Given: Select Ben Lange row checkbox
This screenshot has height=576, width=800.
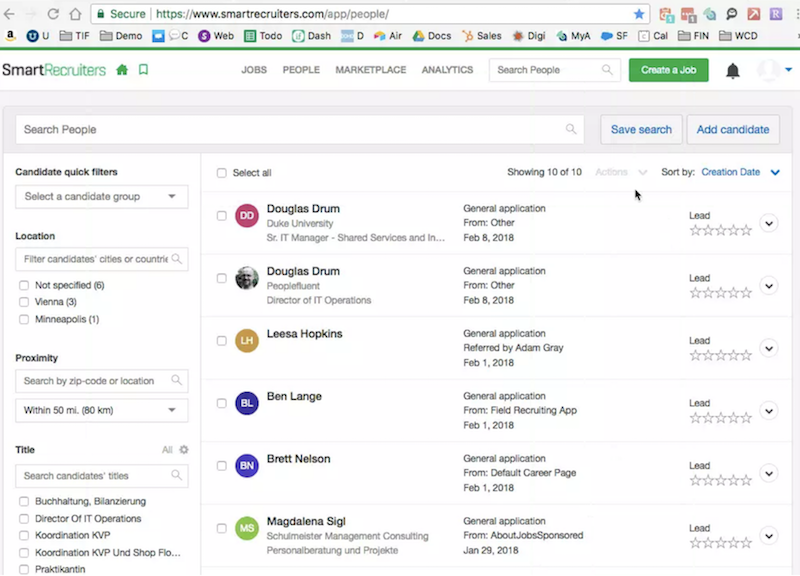Looking at the screenshot, I should (x=221, y=404).
